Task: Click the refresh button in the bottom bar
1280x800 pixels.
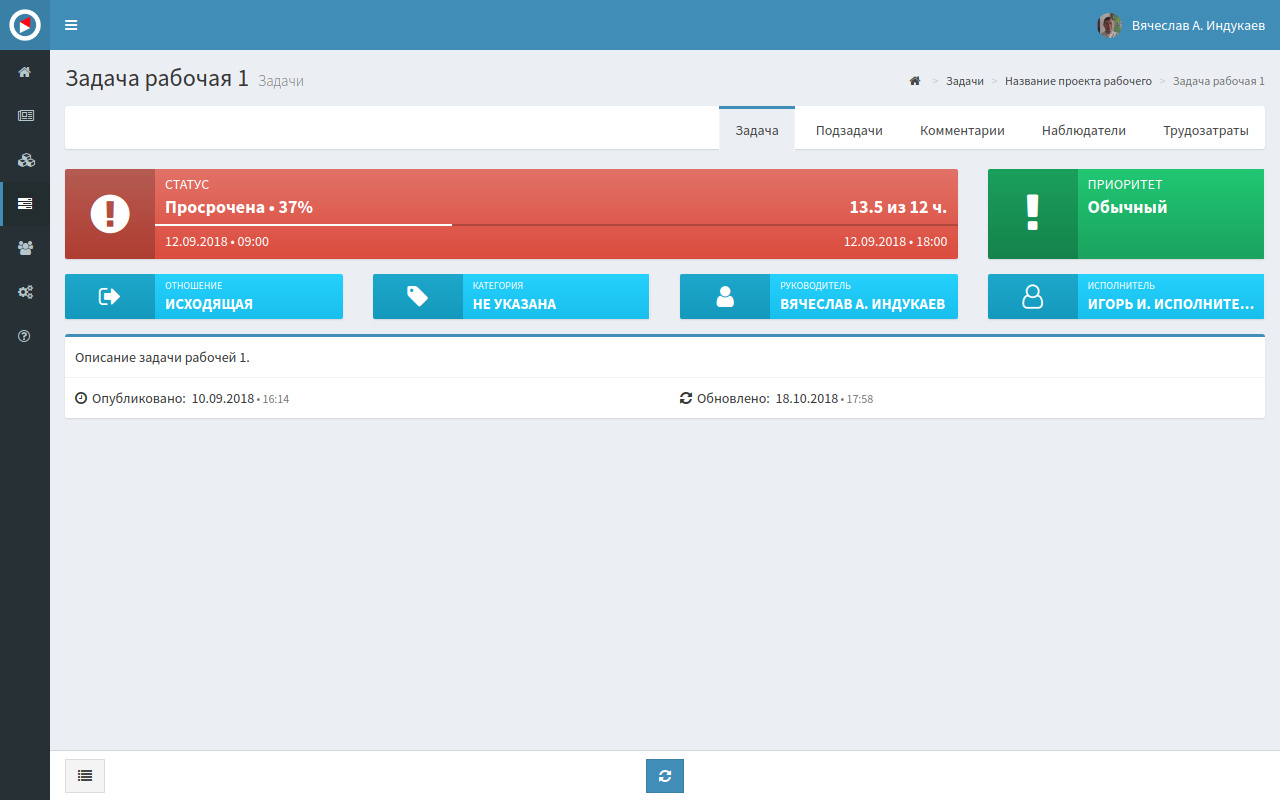Action: pos(665,776)
